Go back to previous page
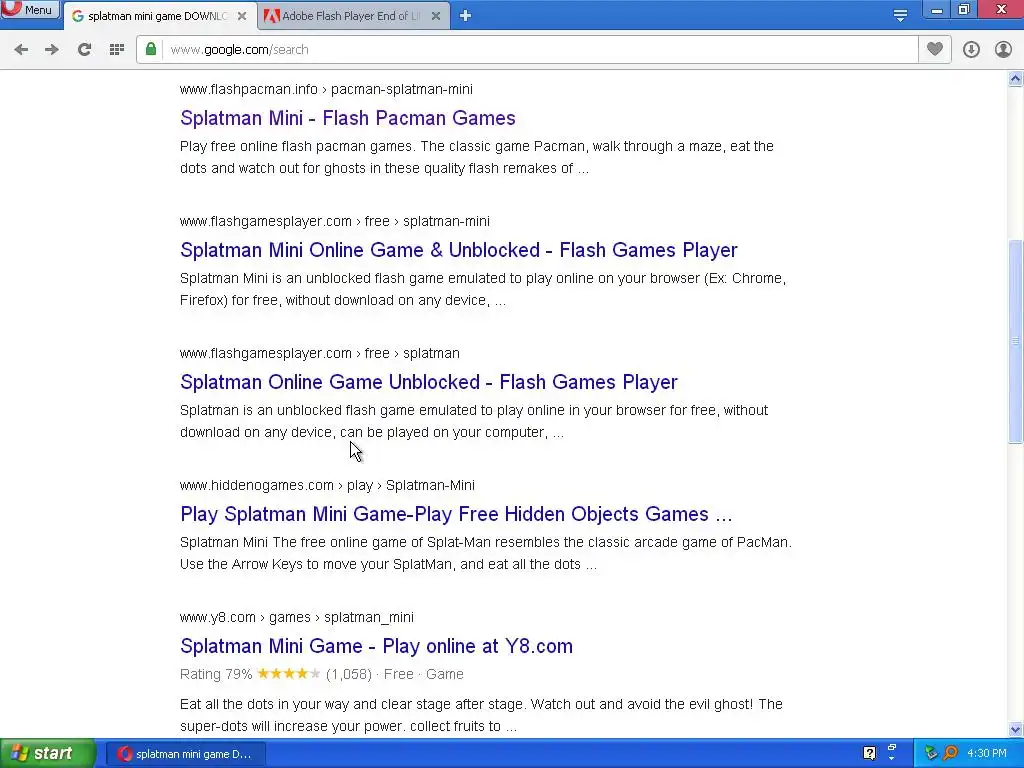The image size is (1024, 768). pyautogui.click(x=21, y=50)
